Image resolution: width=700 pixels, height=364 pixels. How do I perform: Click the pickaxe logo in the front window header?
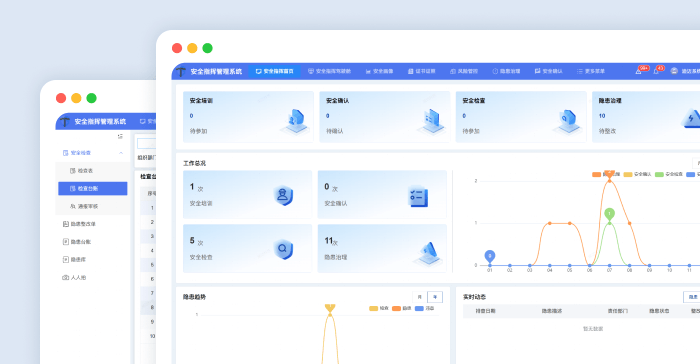[x=181, y=71]
